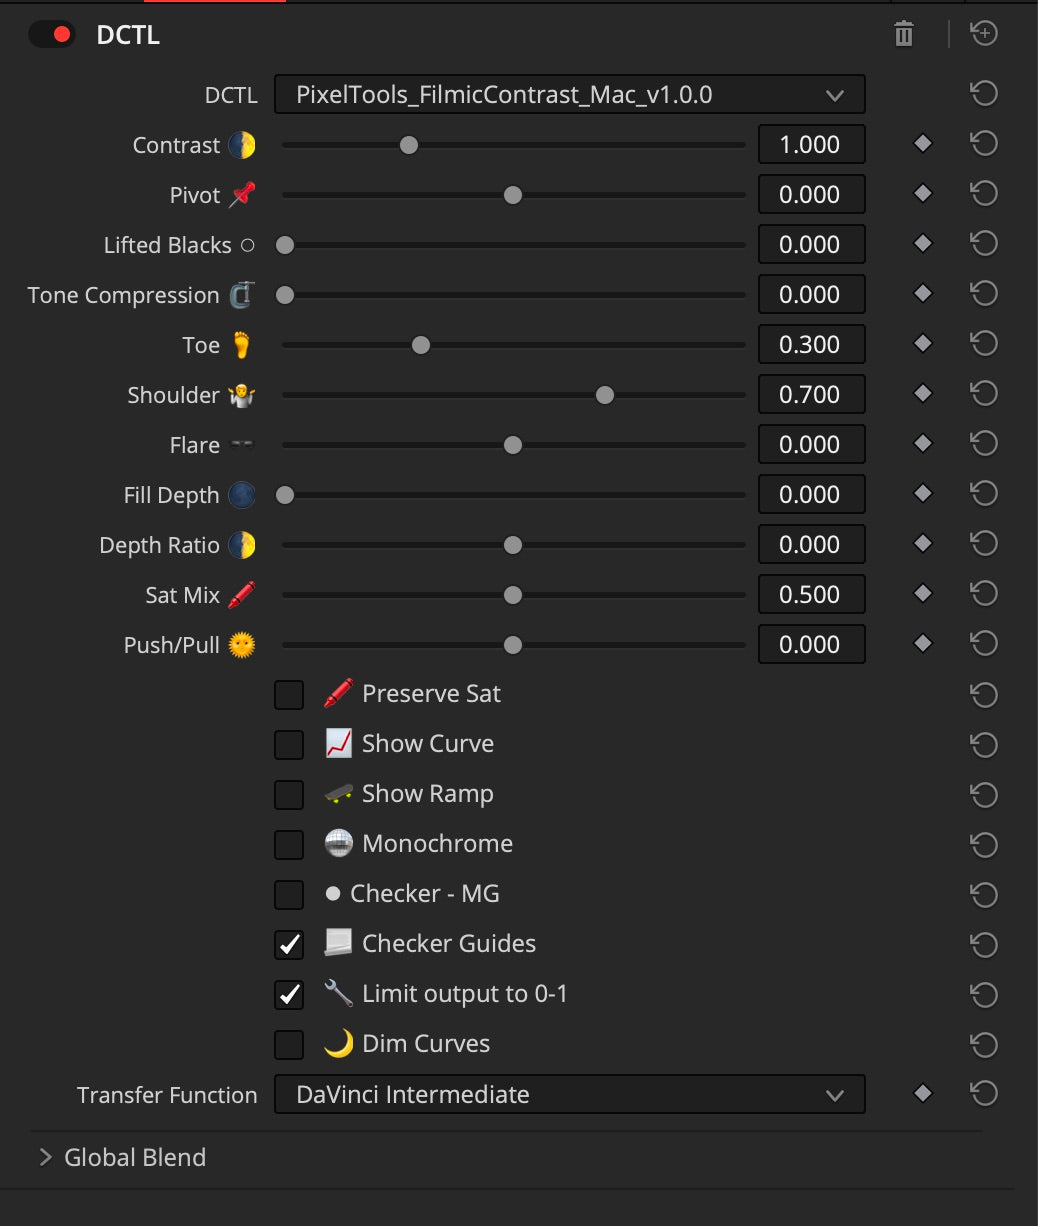Reset the Shoulder value
Image resolution: width=1038 pixels, height=1226 pixels.
pos(984,394)
